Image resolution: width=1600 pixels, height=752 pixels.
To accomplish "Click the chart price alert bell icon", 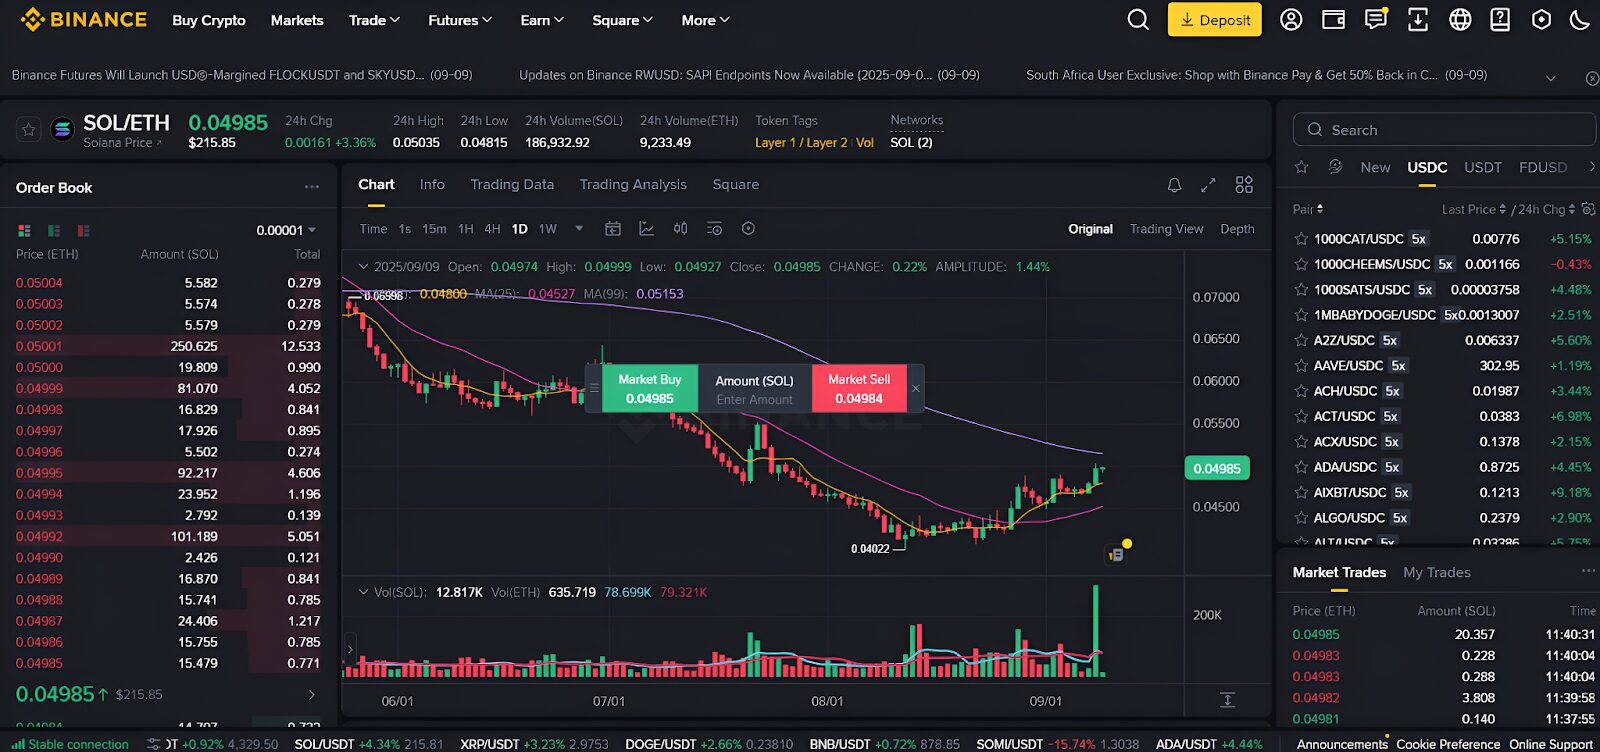I will 1174,185.
